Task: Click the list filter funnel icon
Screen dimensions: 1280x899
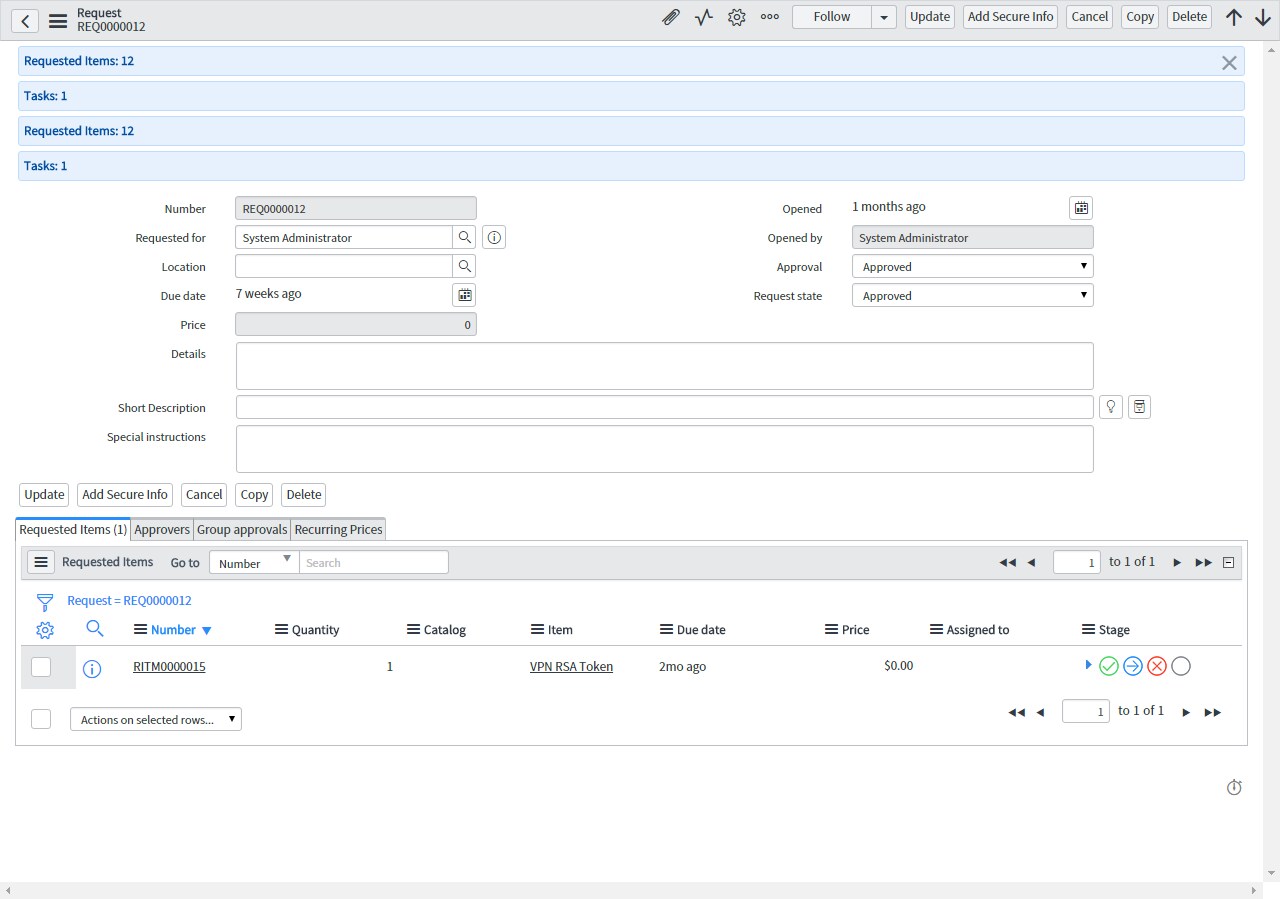Action: click(45, 602)
